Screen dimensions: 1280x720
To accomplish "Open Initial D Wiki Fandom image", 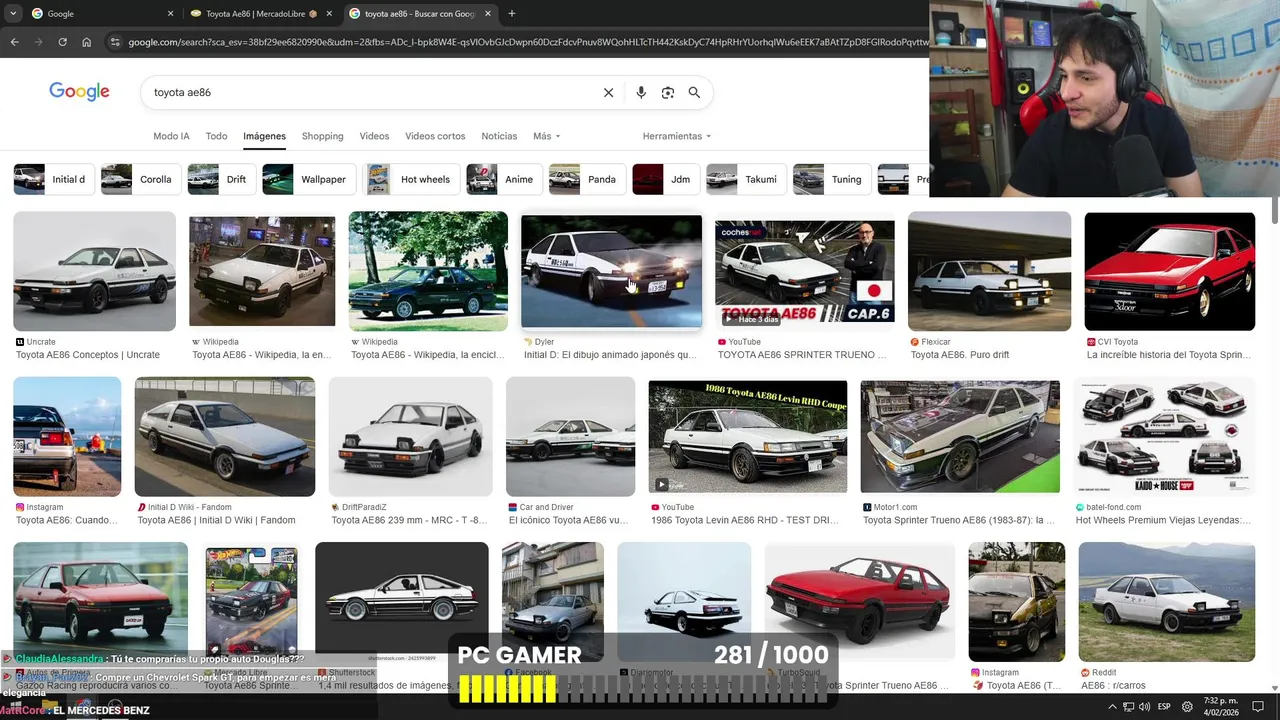I will pos(225,436).
